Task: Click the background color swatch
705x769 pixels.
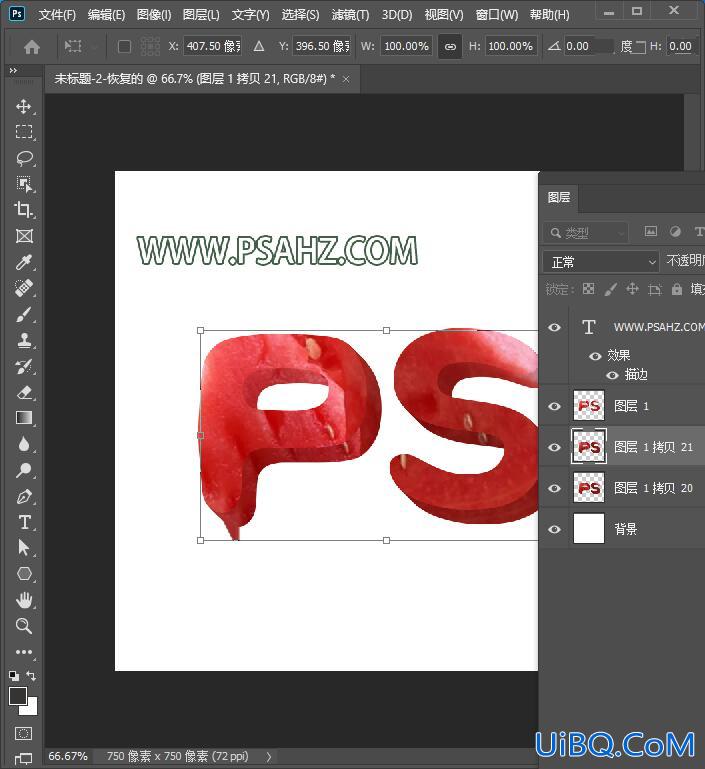Action: (x=31, y=708)
